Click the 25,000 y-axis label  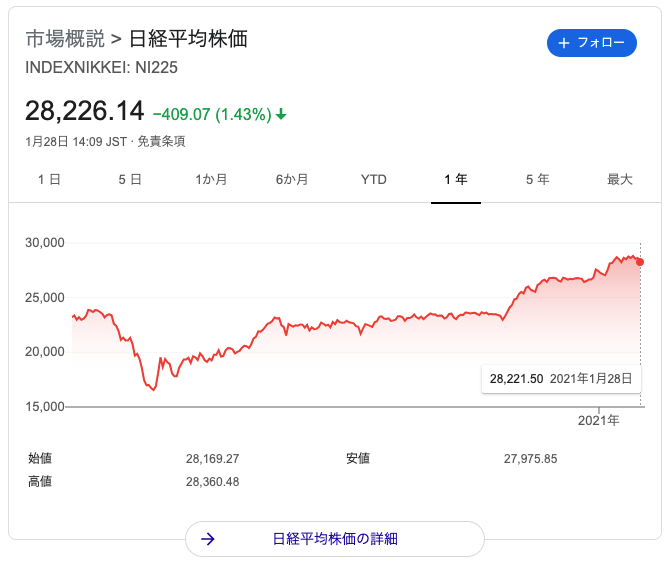[x=45, y=298]
